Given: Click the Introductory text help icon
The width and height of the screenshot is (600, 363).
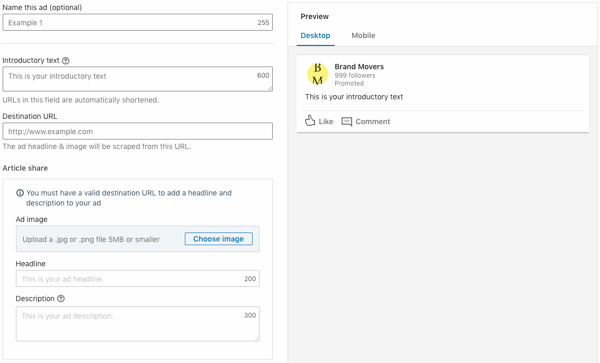Looking at the screenshot, I should pos(65,60).
